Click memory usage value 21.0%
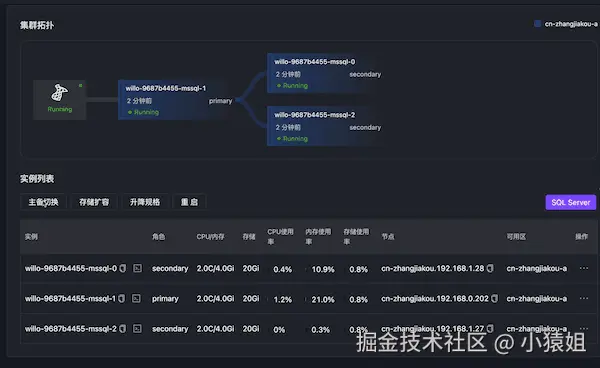 click(x=323, y=300)
